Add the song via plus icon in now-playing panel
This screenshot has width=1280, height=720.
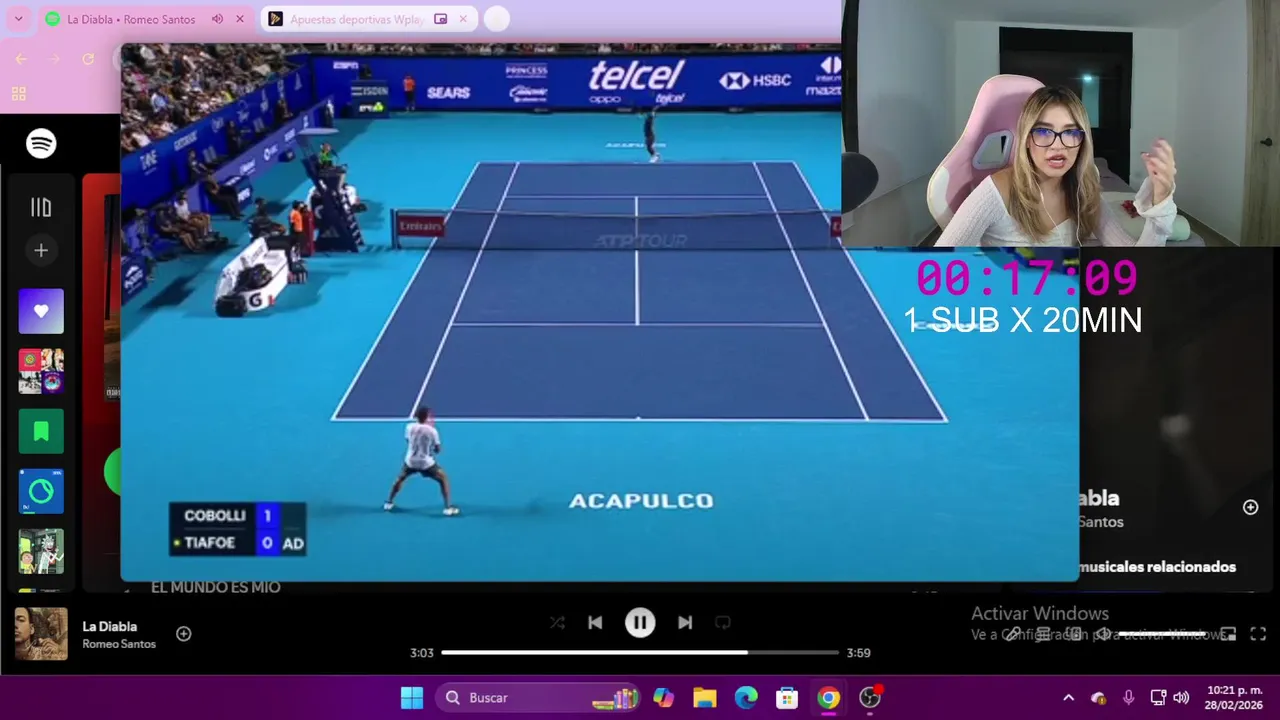(1250, 508)
